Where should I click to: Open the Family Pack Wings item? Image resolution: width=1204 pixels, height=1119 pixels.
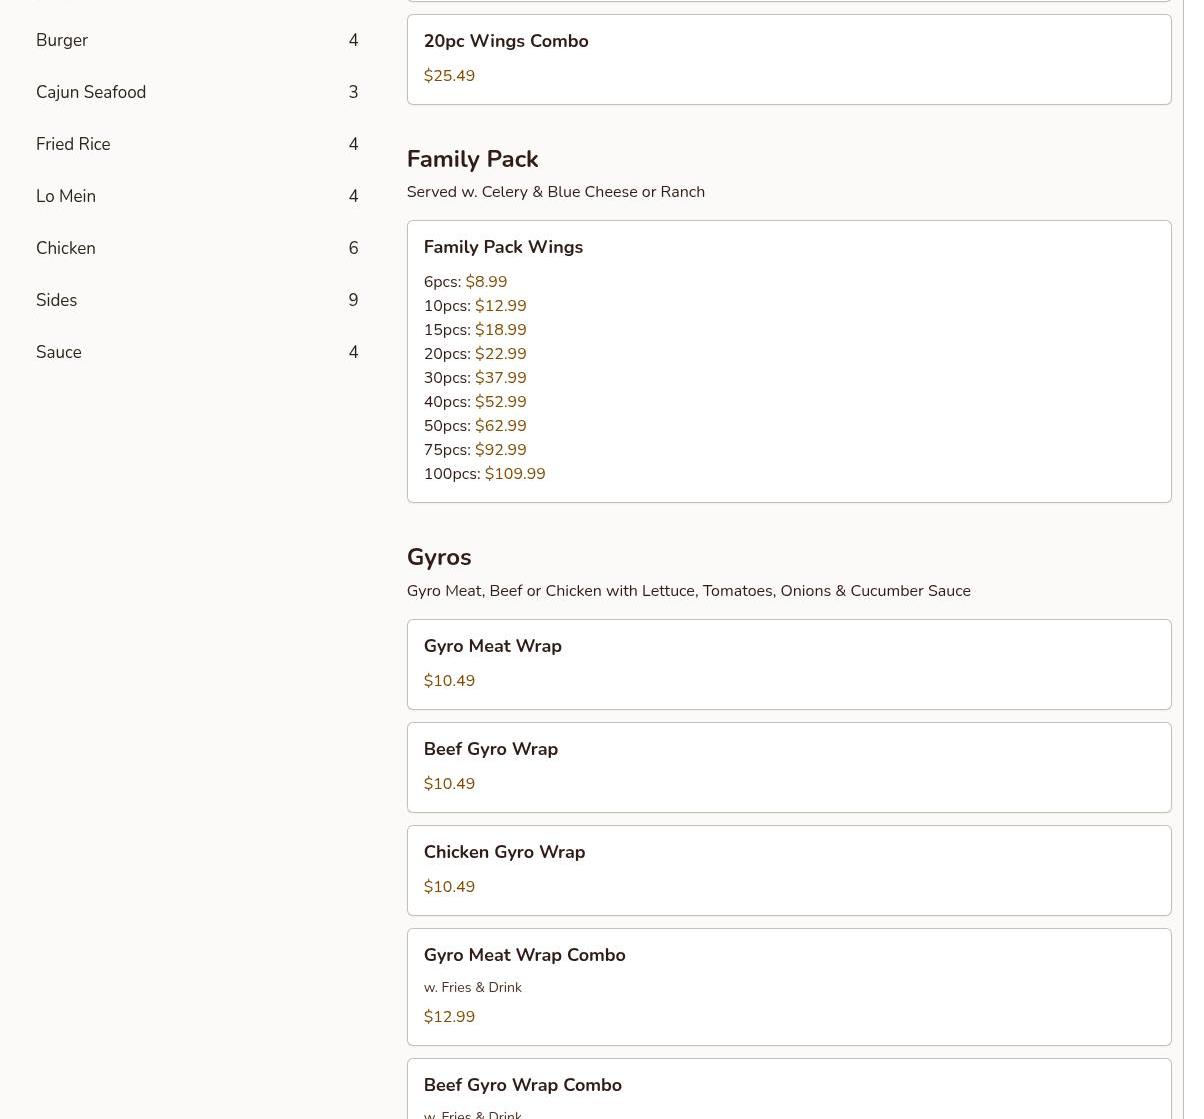[x=788, y=247]
